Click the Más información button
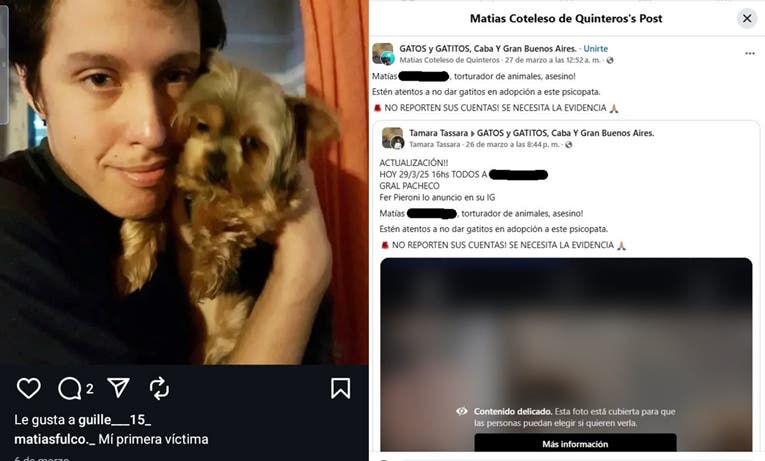Viewport: 765px width, 461px height. tap(575, 443)
